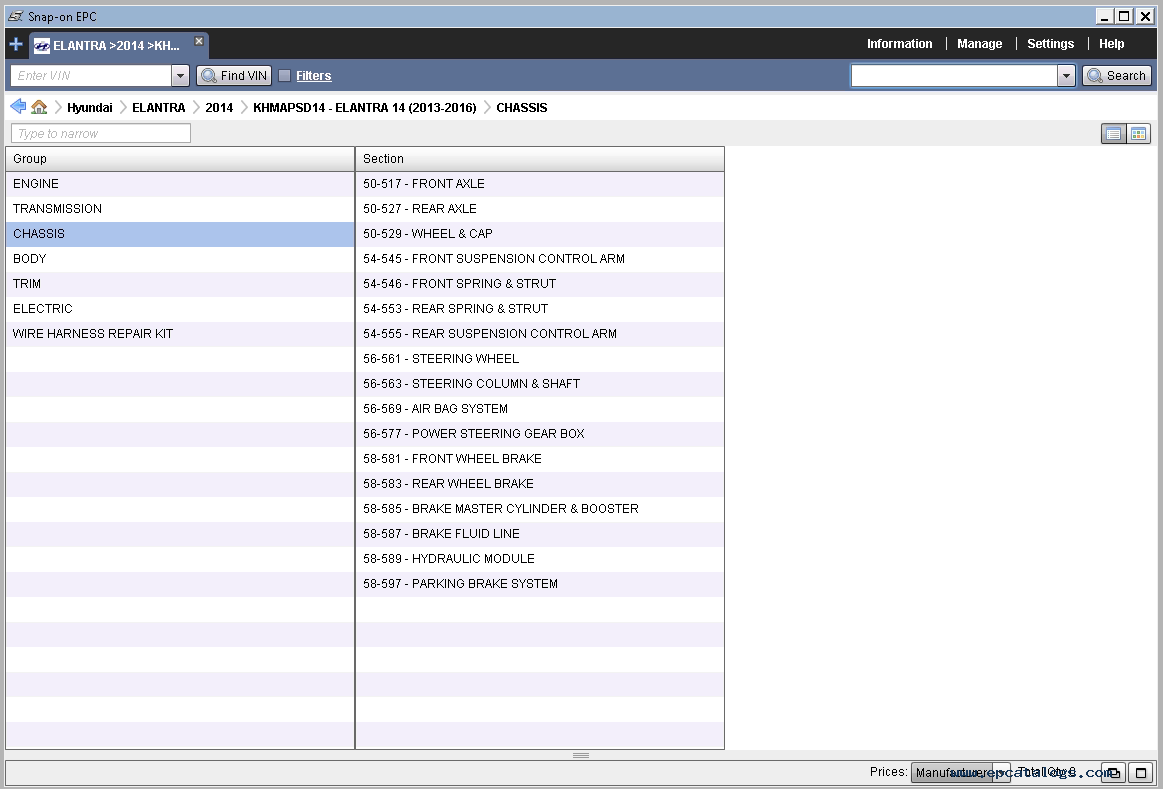Go back using the blue arrow icon

(x=19, y=107)
